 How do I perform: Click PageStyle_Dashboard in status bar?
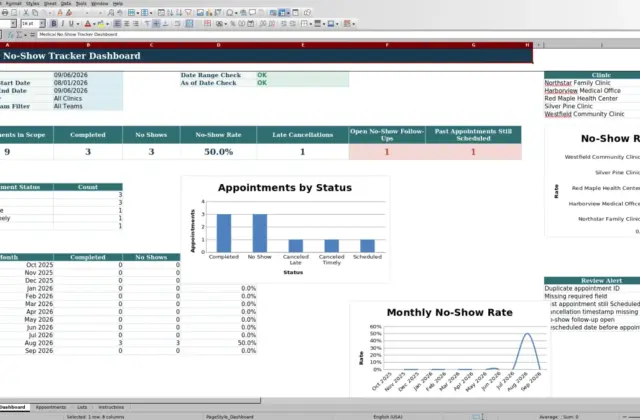click(230, 417)
